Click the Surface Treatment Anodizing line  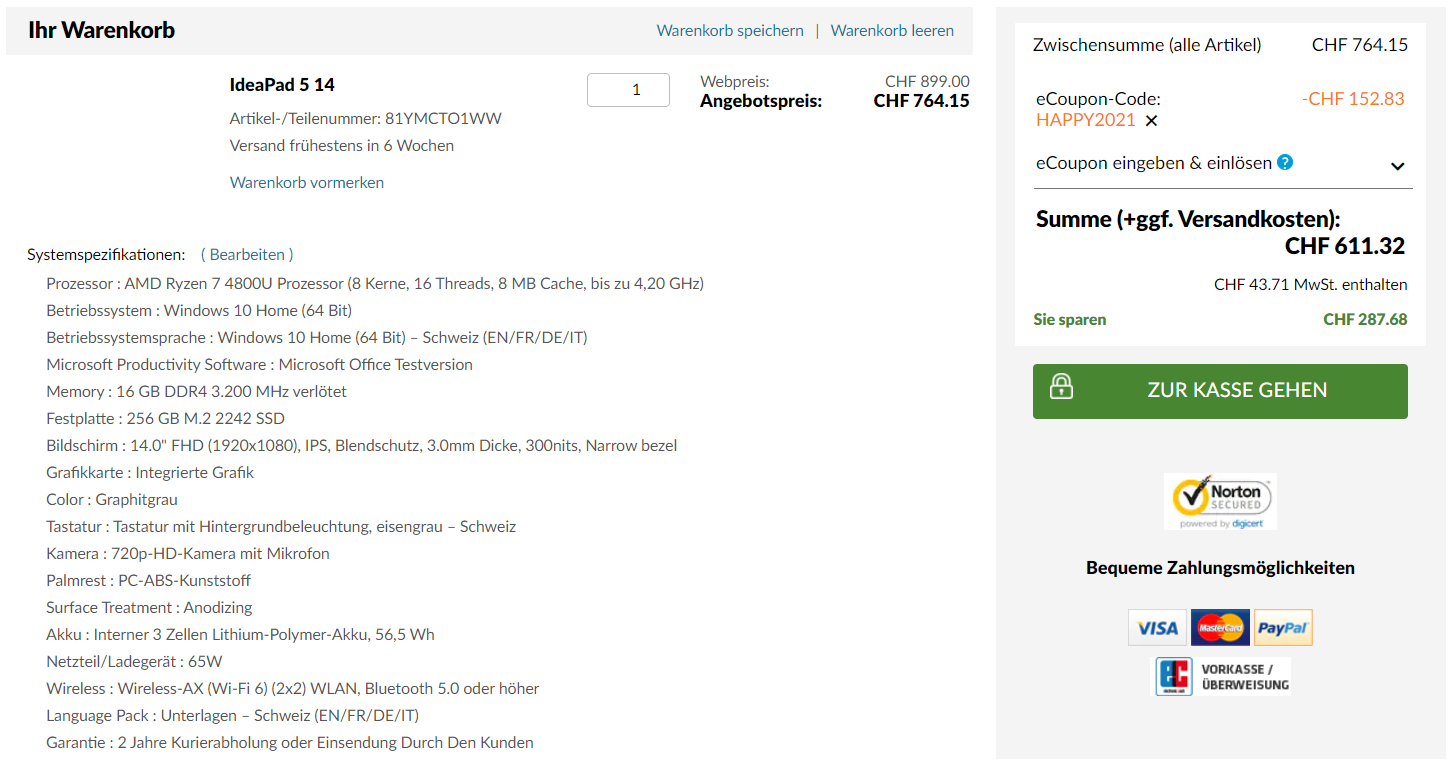[x=149, y=608]
